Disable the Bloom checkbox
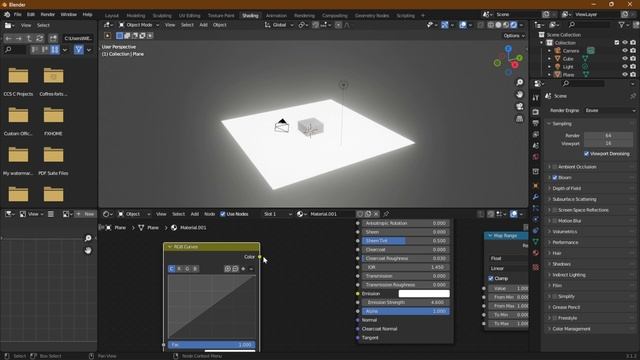The width and height of the screenshot is (640, 360). tap(555, 178)
